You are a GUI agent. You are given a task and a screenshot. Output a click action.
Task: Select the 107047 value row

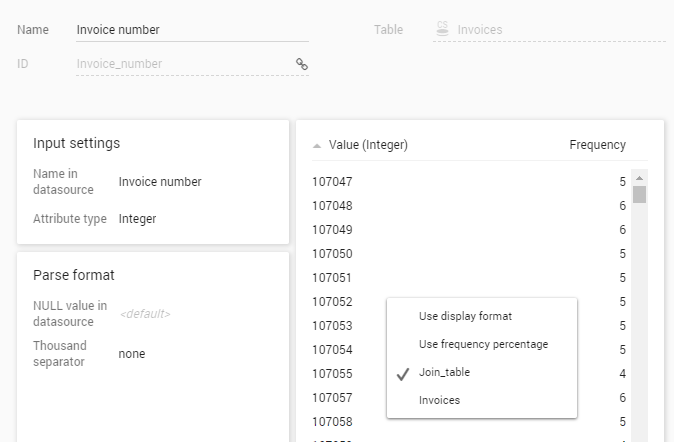tap(332, 182)
